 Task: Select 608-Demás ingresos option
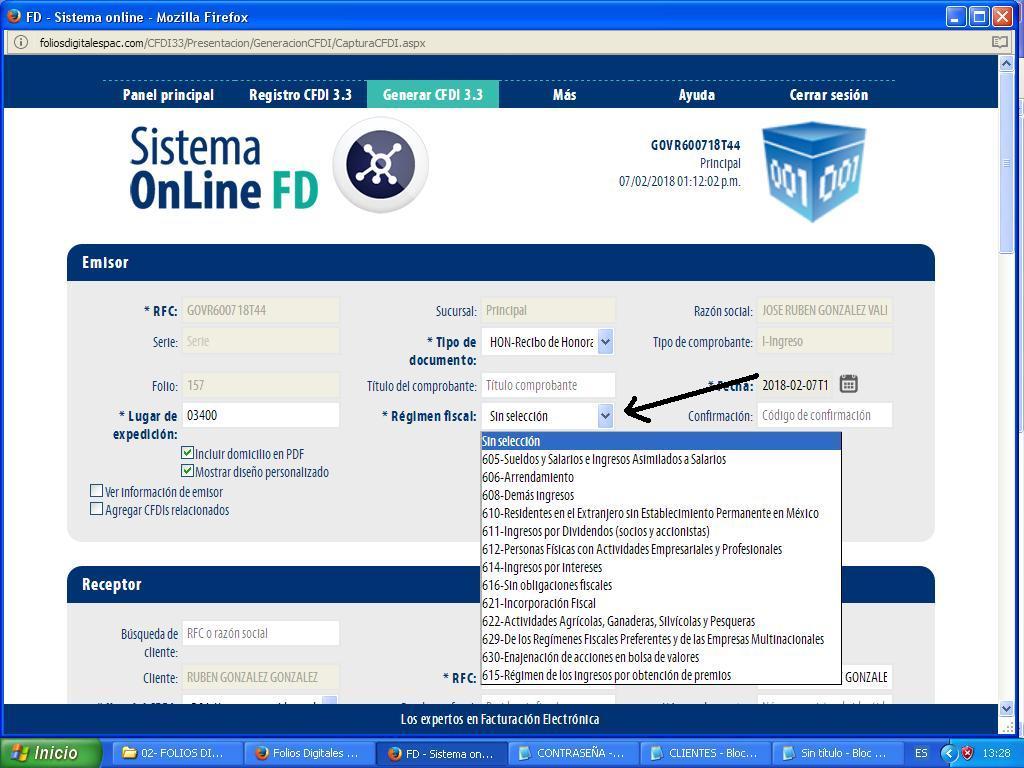(x=661, y=495)
